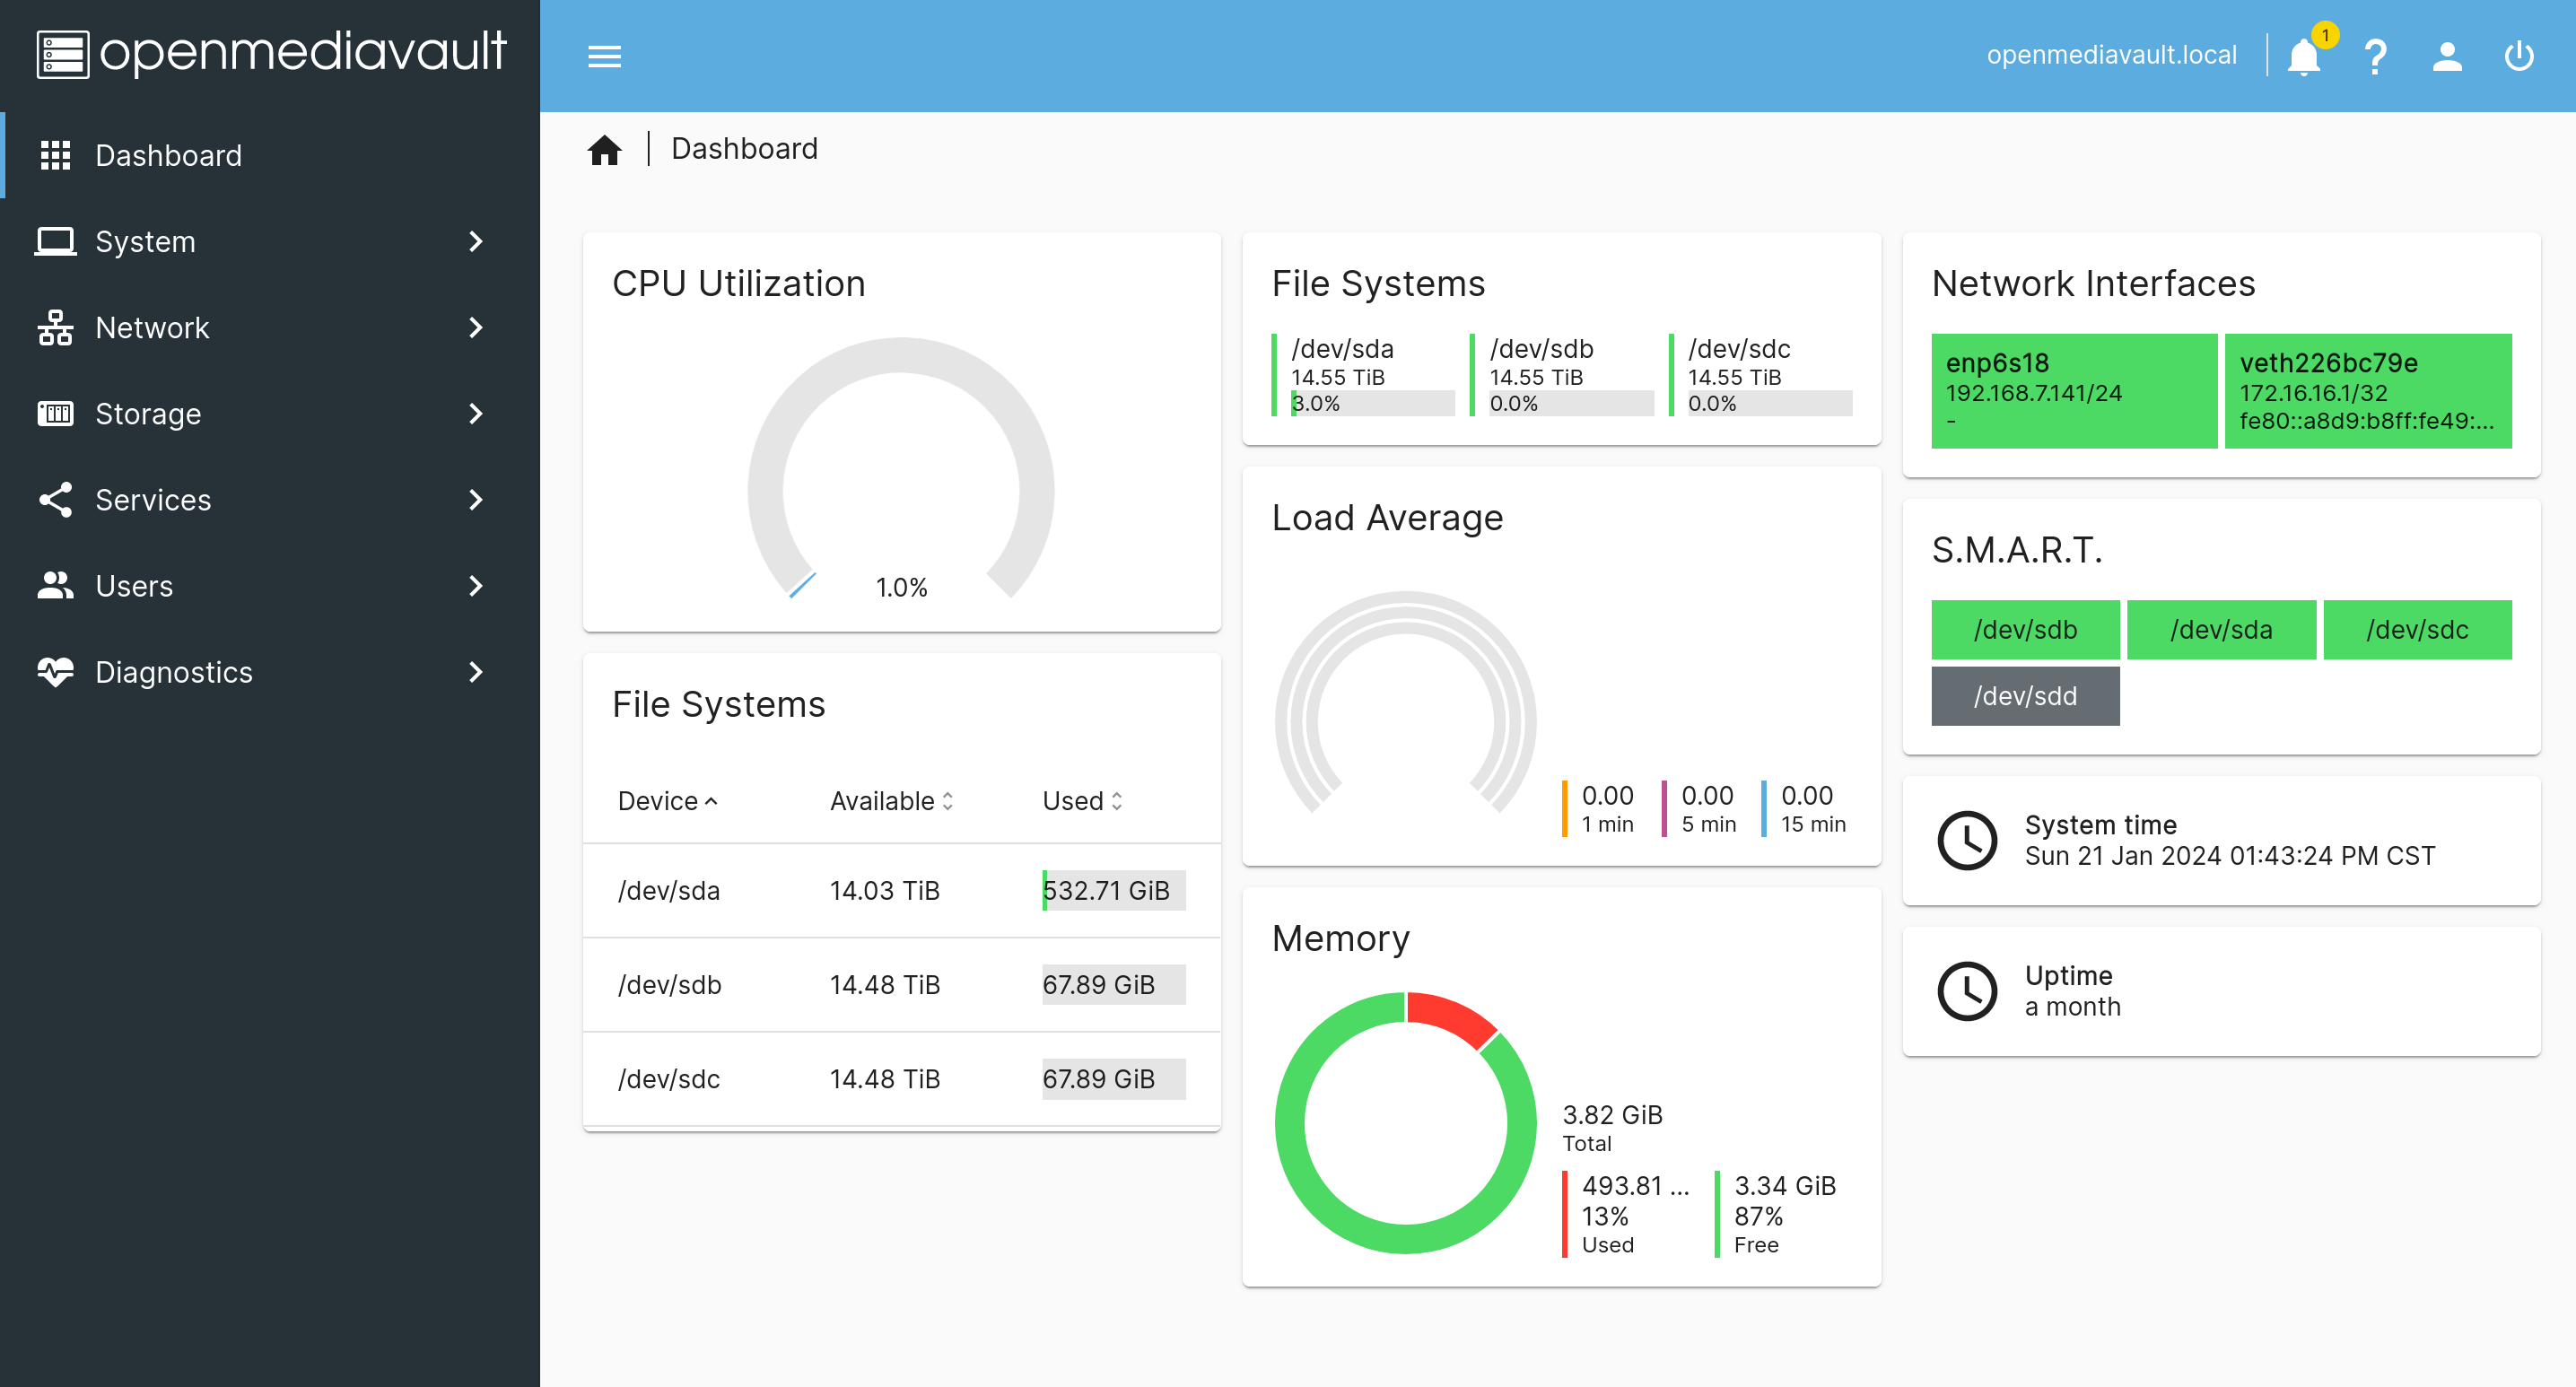This screenshot has height=1387, width=2576.
Task: Expand the System menu chevron
Action: tap(476, 241)
